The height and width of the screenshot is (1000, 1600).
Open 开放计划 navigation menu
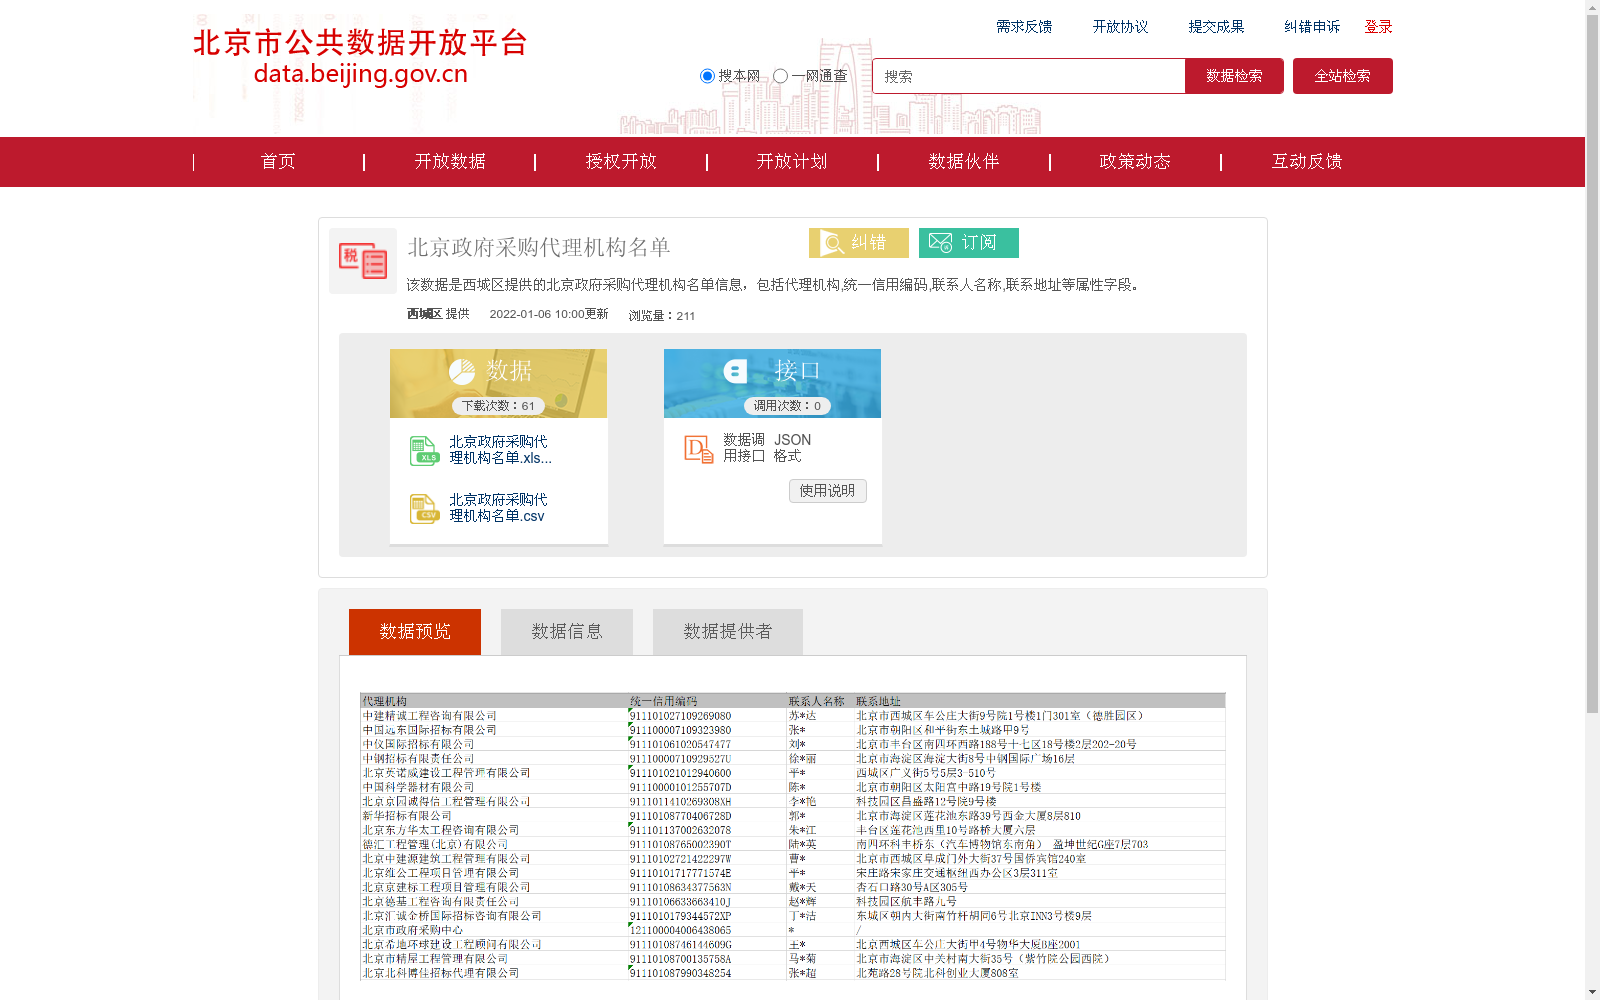coord(792,162)
